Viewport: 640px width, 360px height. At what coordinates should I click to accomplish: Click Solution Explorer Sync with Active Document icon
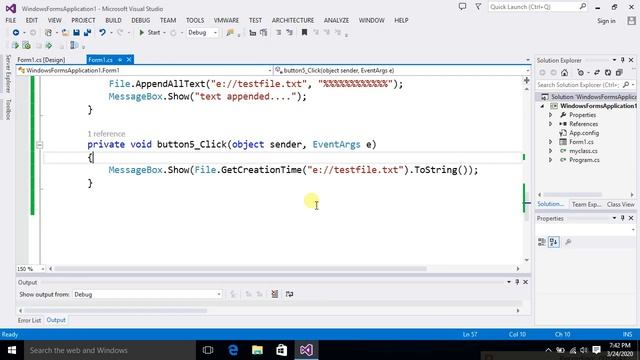597,73
